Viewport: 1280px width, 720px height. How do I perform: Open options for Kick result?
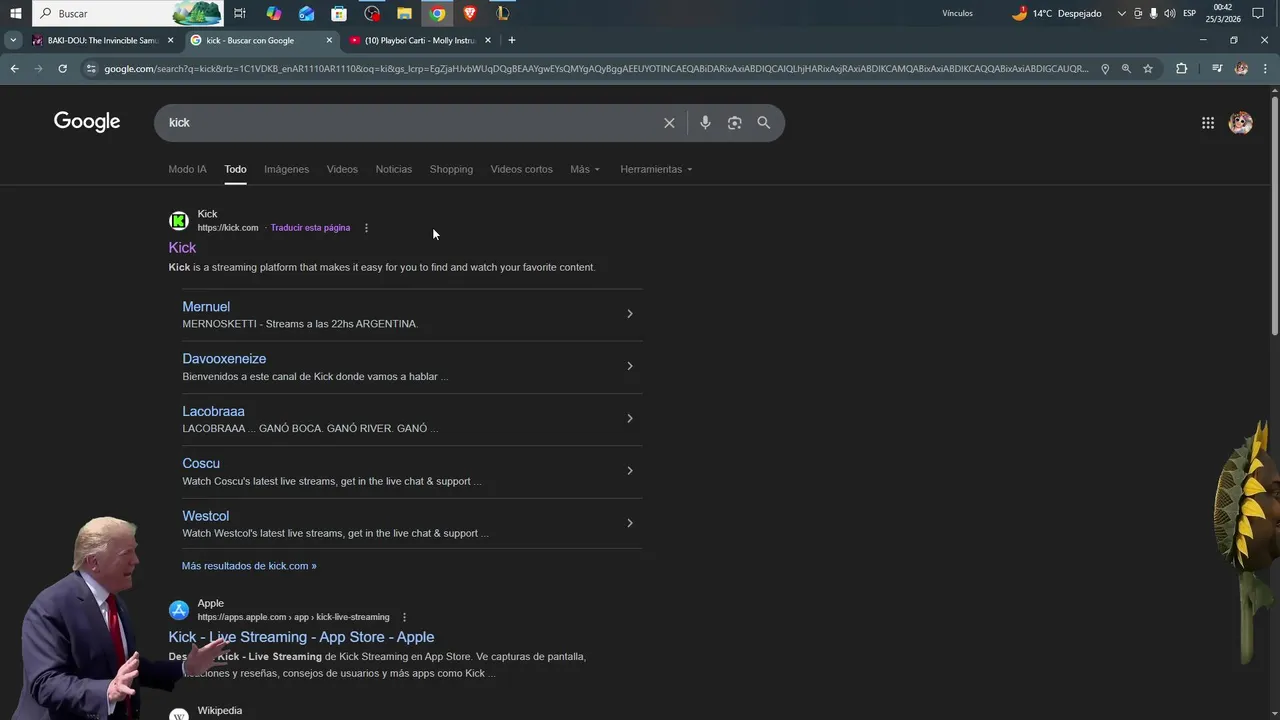(x=366, y=228)
